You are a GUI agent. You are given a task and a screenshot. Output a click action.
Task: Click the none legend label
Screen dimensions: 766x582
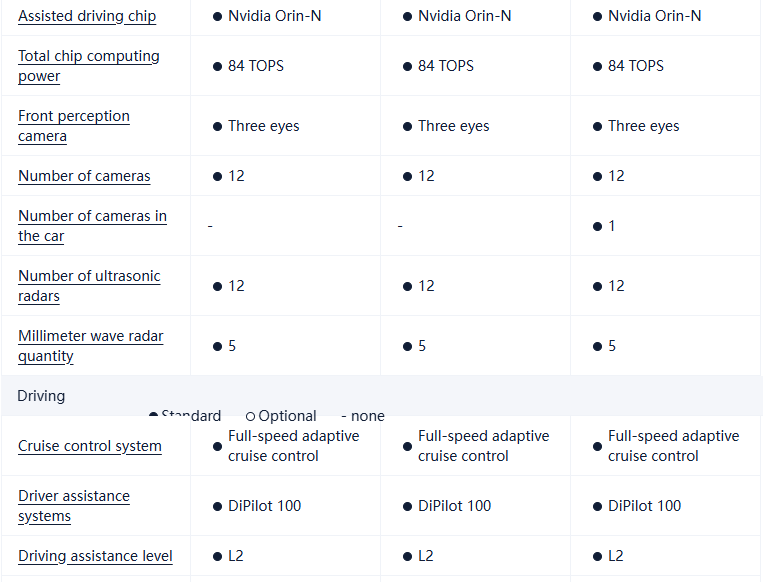tap(367, 416)
